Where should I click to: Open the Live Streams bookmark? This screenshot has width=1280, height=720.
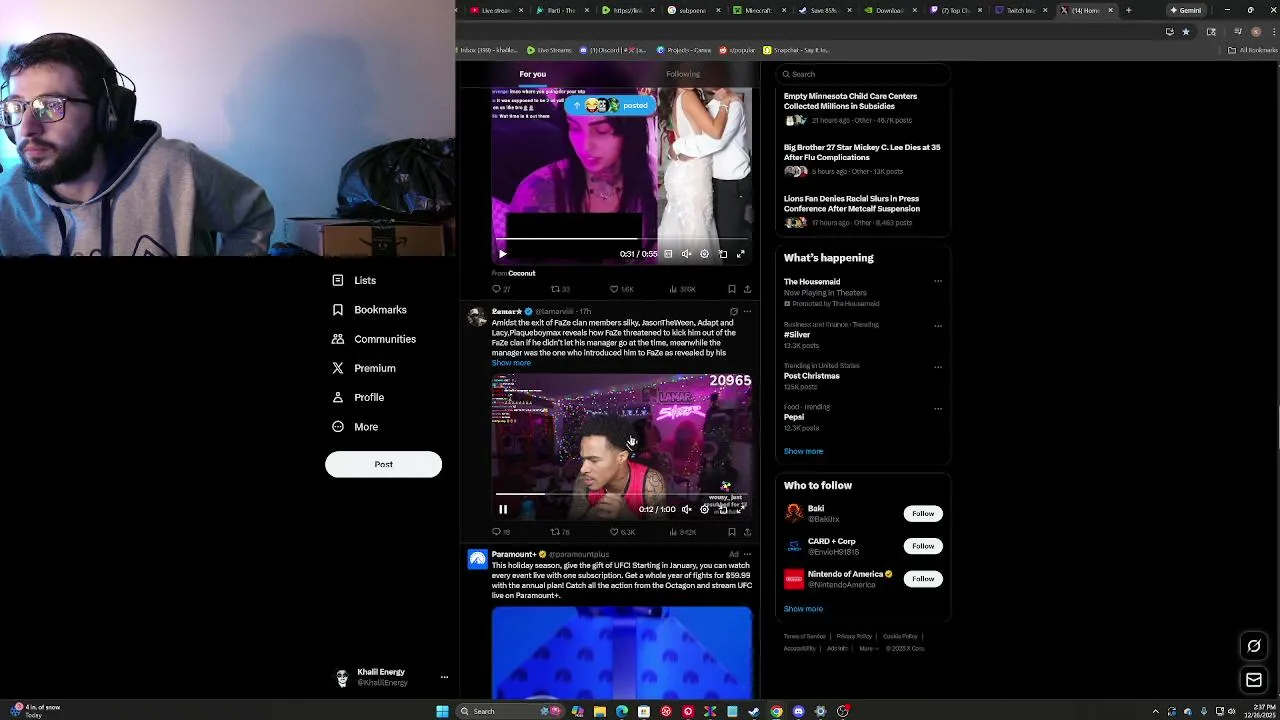coord(549,50)
